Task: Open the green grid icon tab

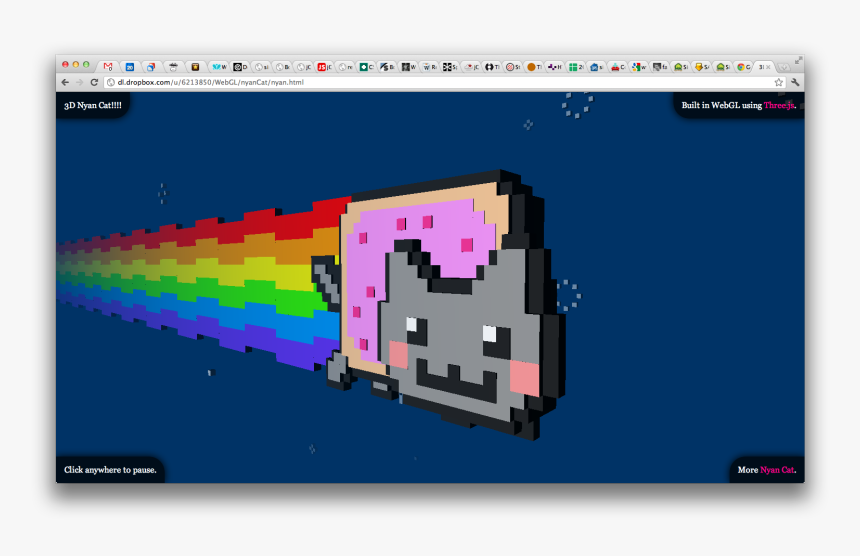Action: [x=575, y=67]
